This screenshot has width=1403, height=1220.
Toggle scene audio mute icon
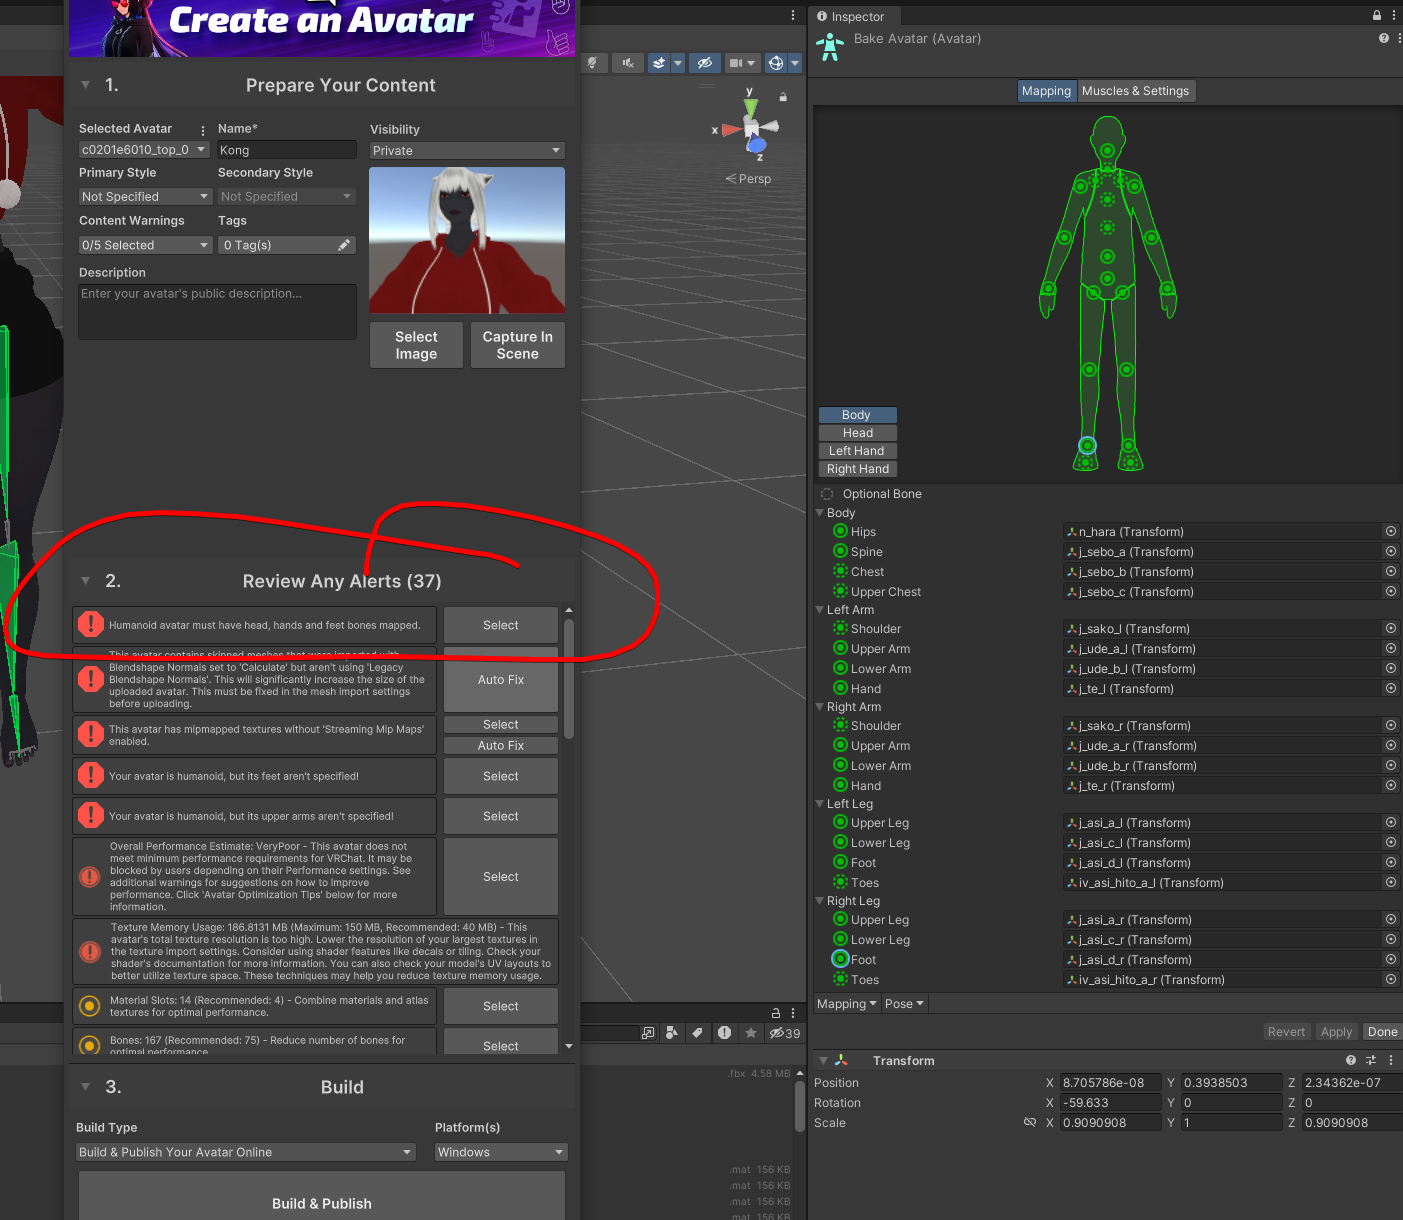click(x=628, y=63)
